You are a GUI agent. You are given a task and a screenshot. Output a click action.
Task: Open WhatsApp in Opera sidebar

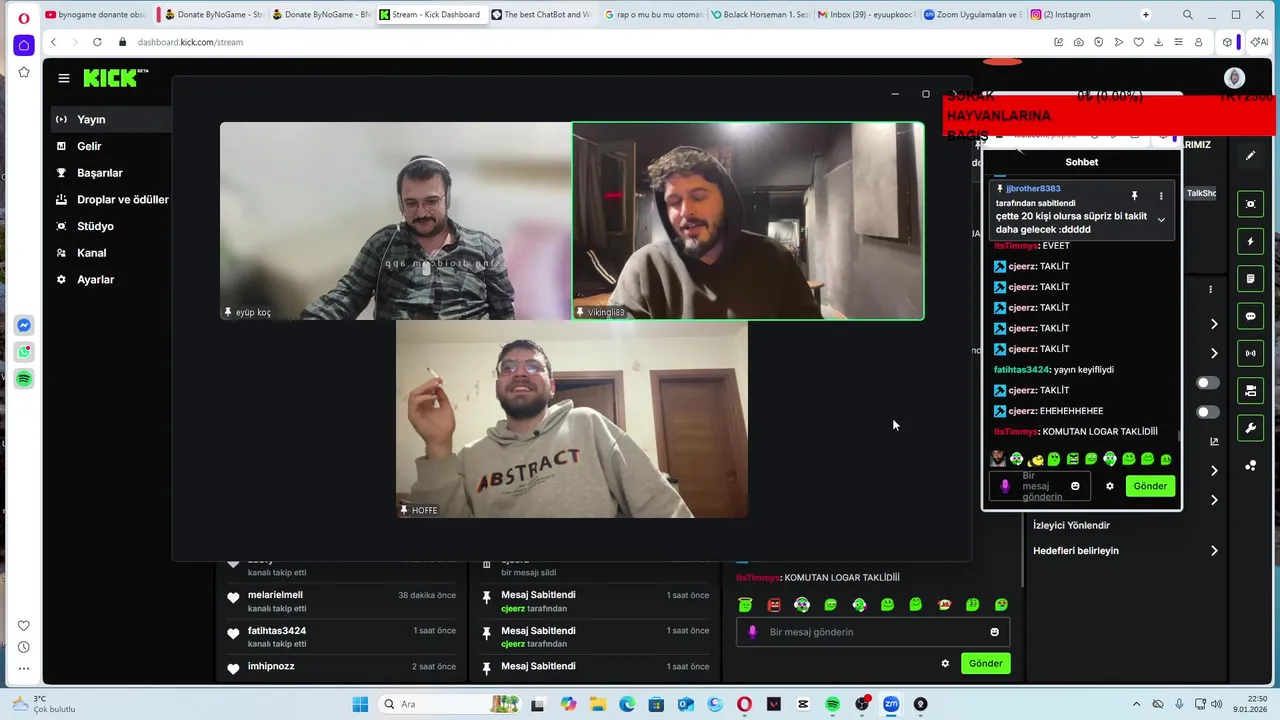tap(24, 352)
